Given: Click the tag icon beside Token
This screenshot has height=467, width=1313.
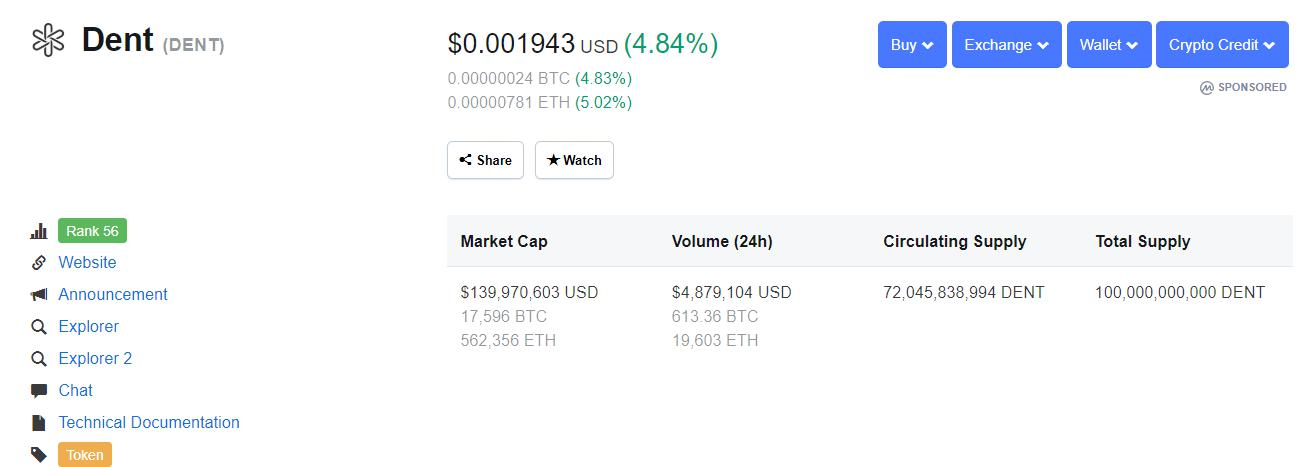Looking at the screenshot, I should (39, 455).
